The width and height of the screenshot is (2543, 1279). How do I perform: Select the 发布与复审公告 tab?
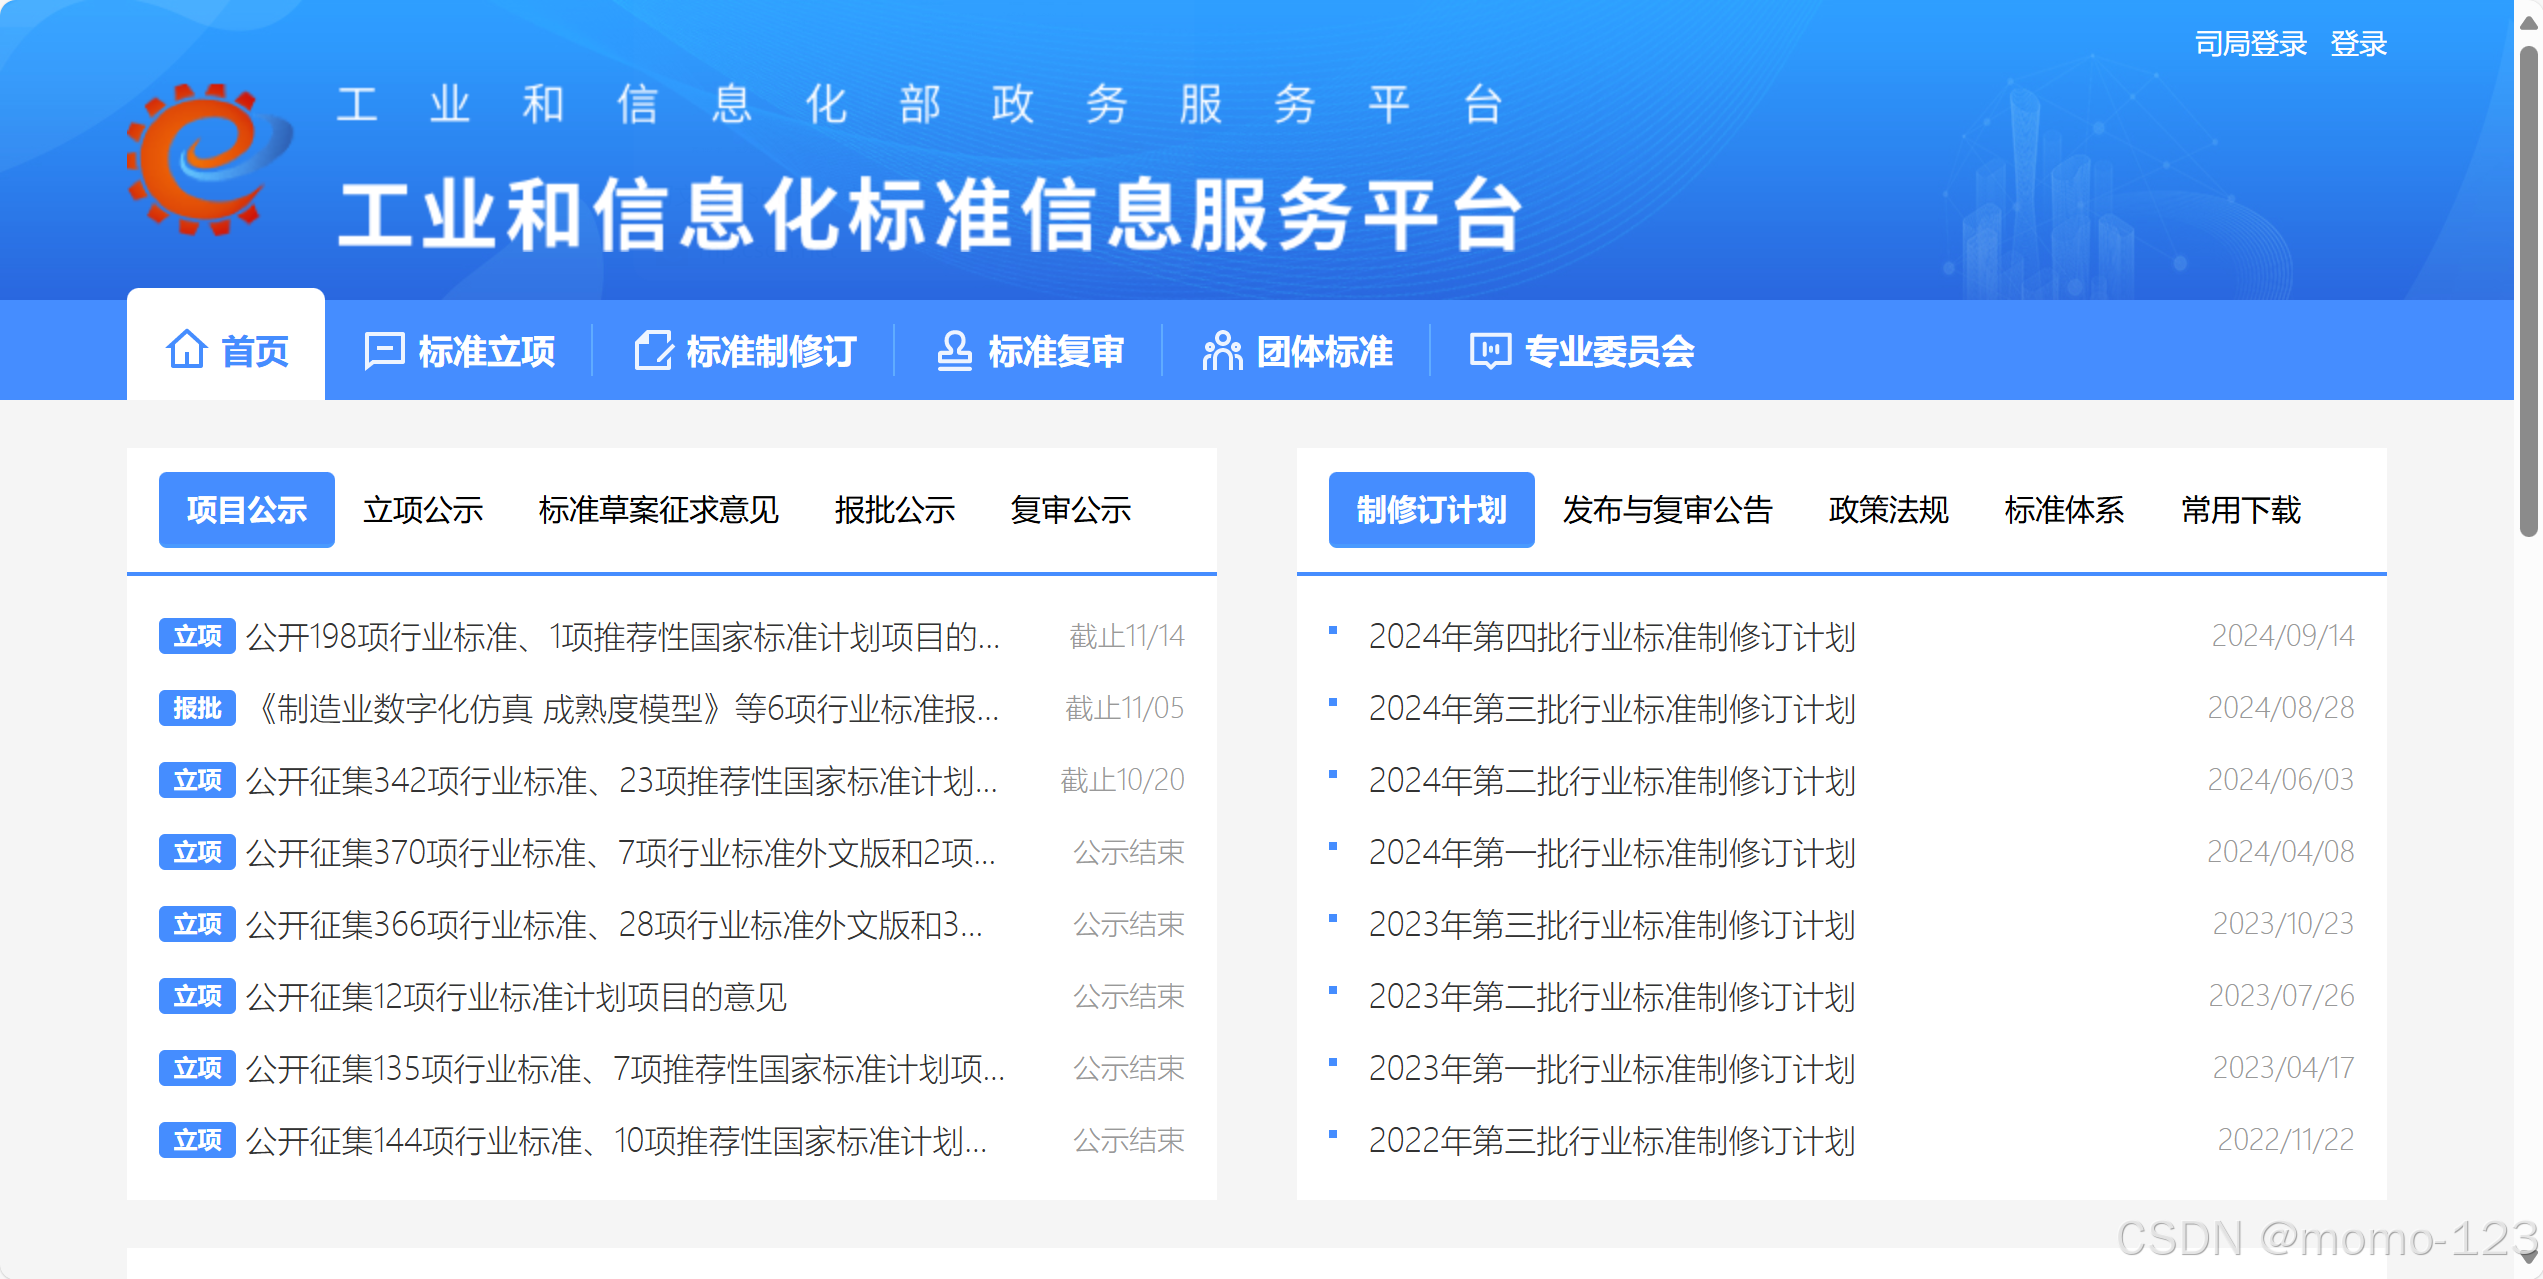(1667, 510)
